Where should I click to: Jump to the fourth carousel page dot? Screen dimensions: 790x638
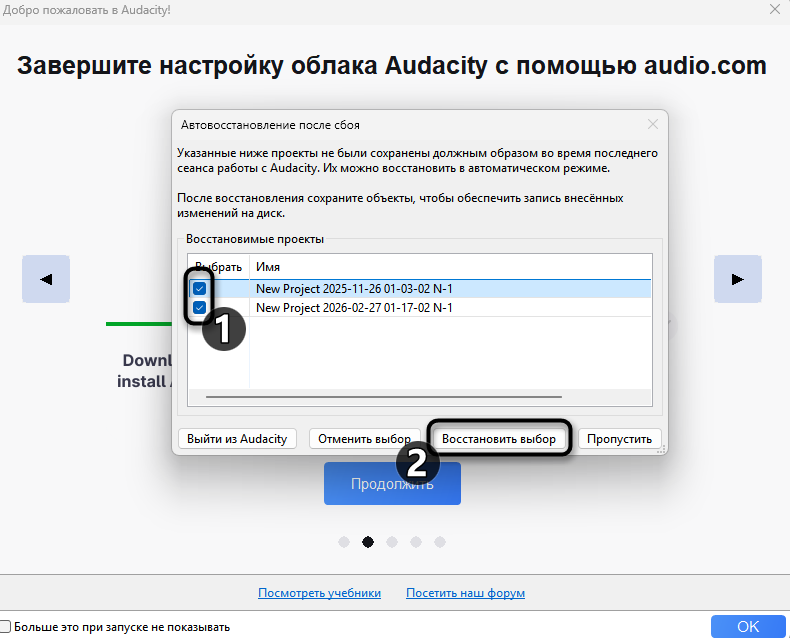pos(416,542)
